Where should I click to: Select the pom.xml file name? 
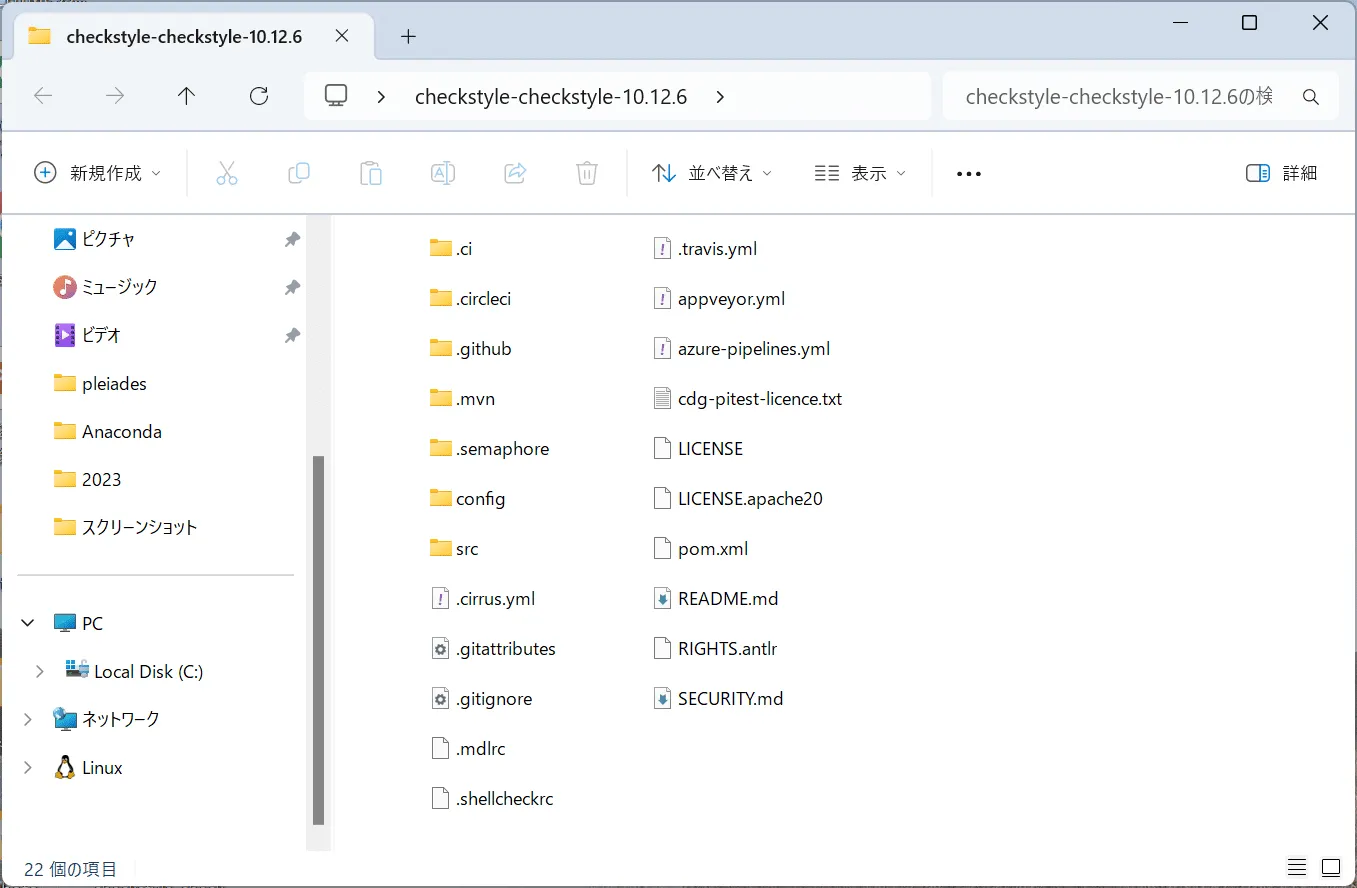(713, 549)
